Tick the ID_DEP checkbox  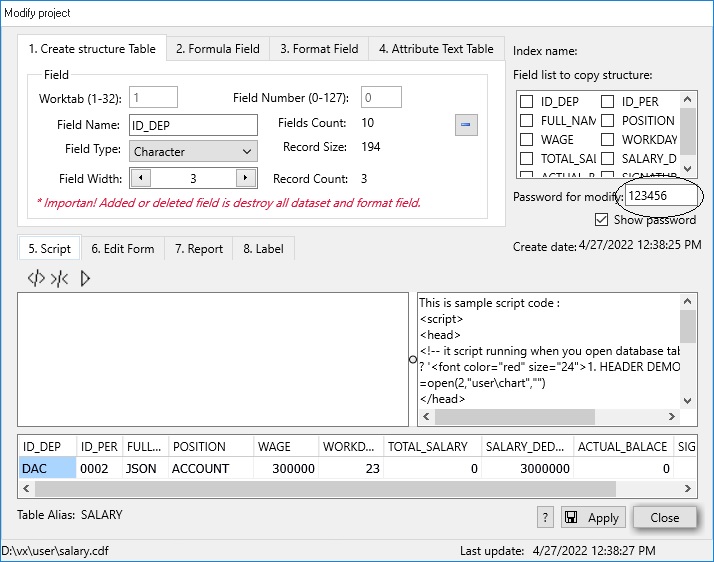coord(526,101)
